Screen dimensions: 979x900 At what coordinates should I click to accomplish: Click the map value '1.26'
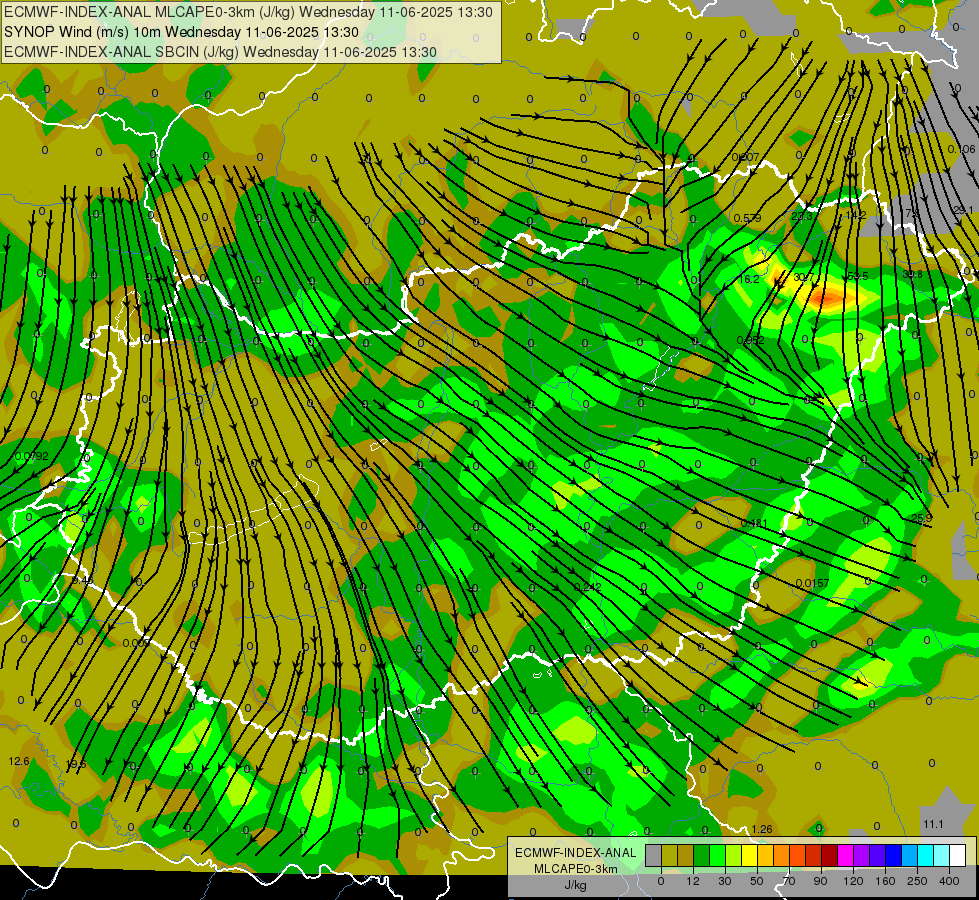(762, 829)
